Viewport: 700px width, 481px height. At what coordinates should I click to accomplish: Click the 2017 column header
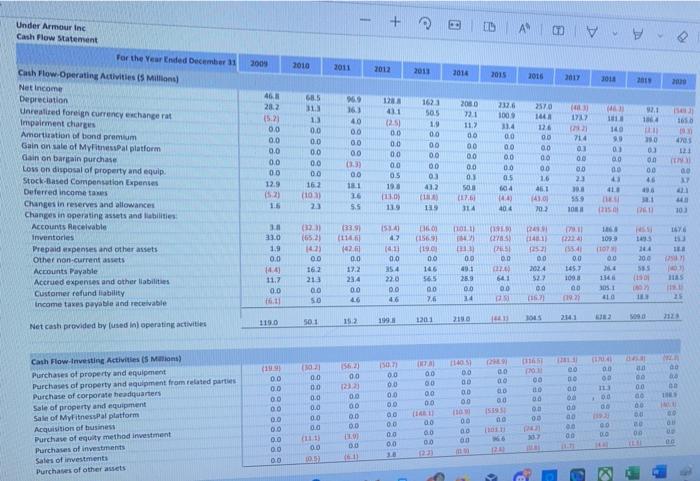[572, 77]
